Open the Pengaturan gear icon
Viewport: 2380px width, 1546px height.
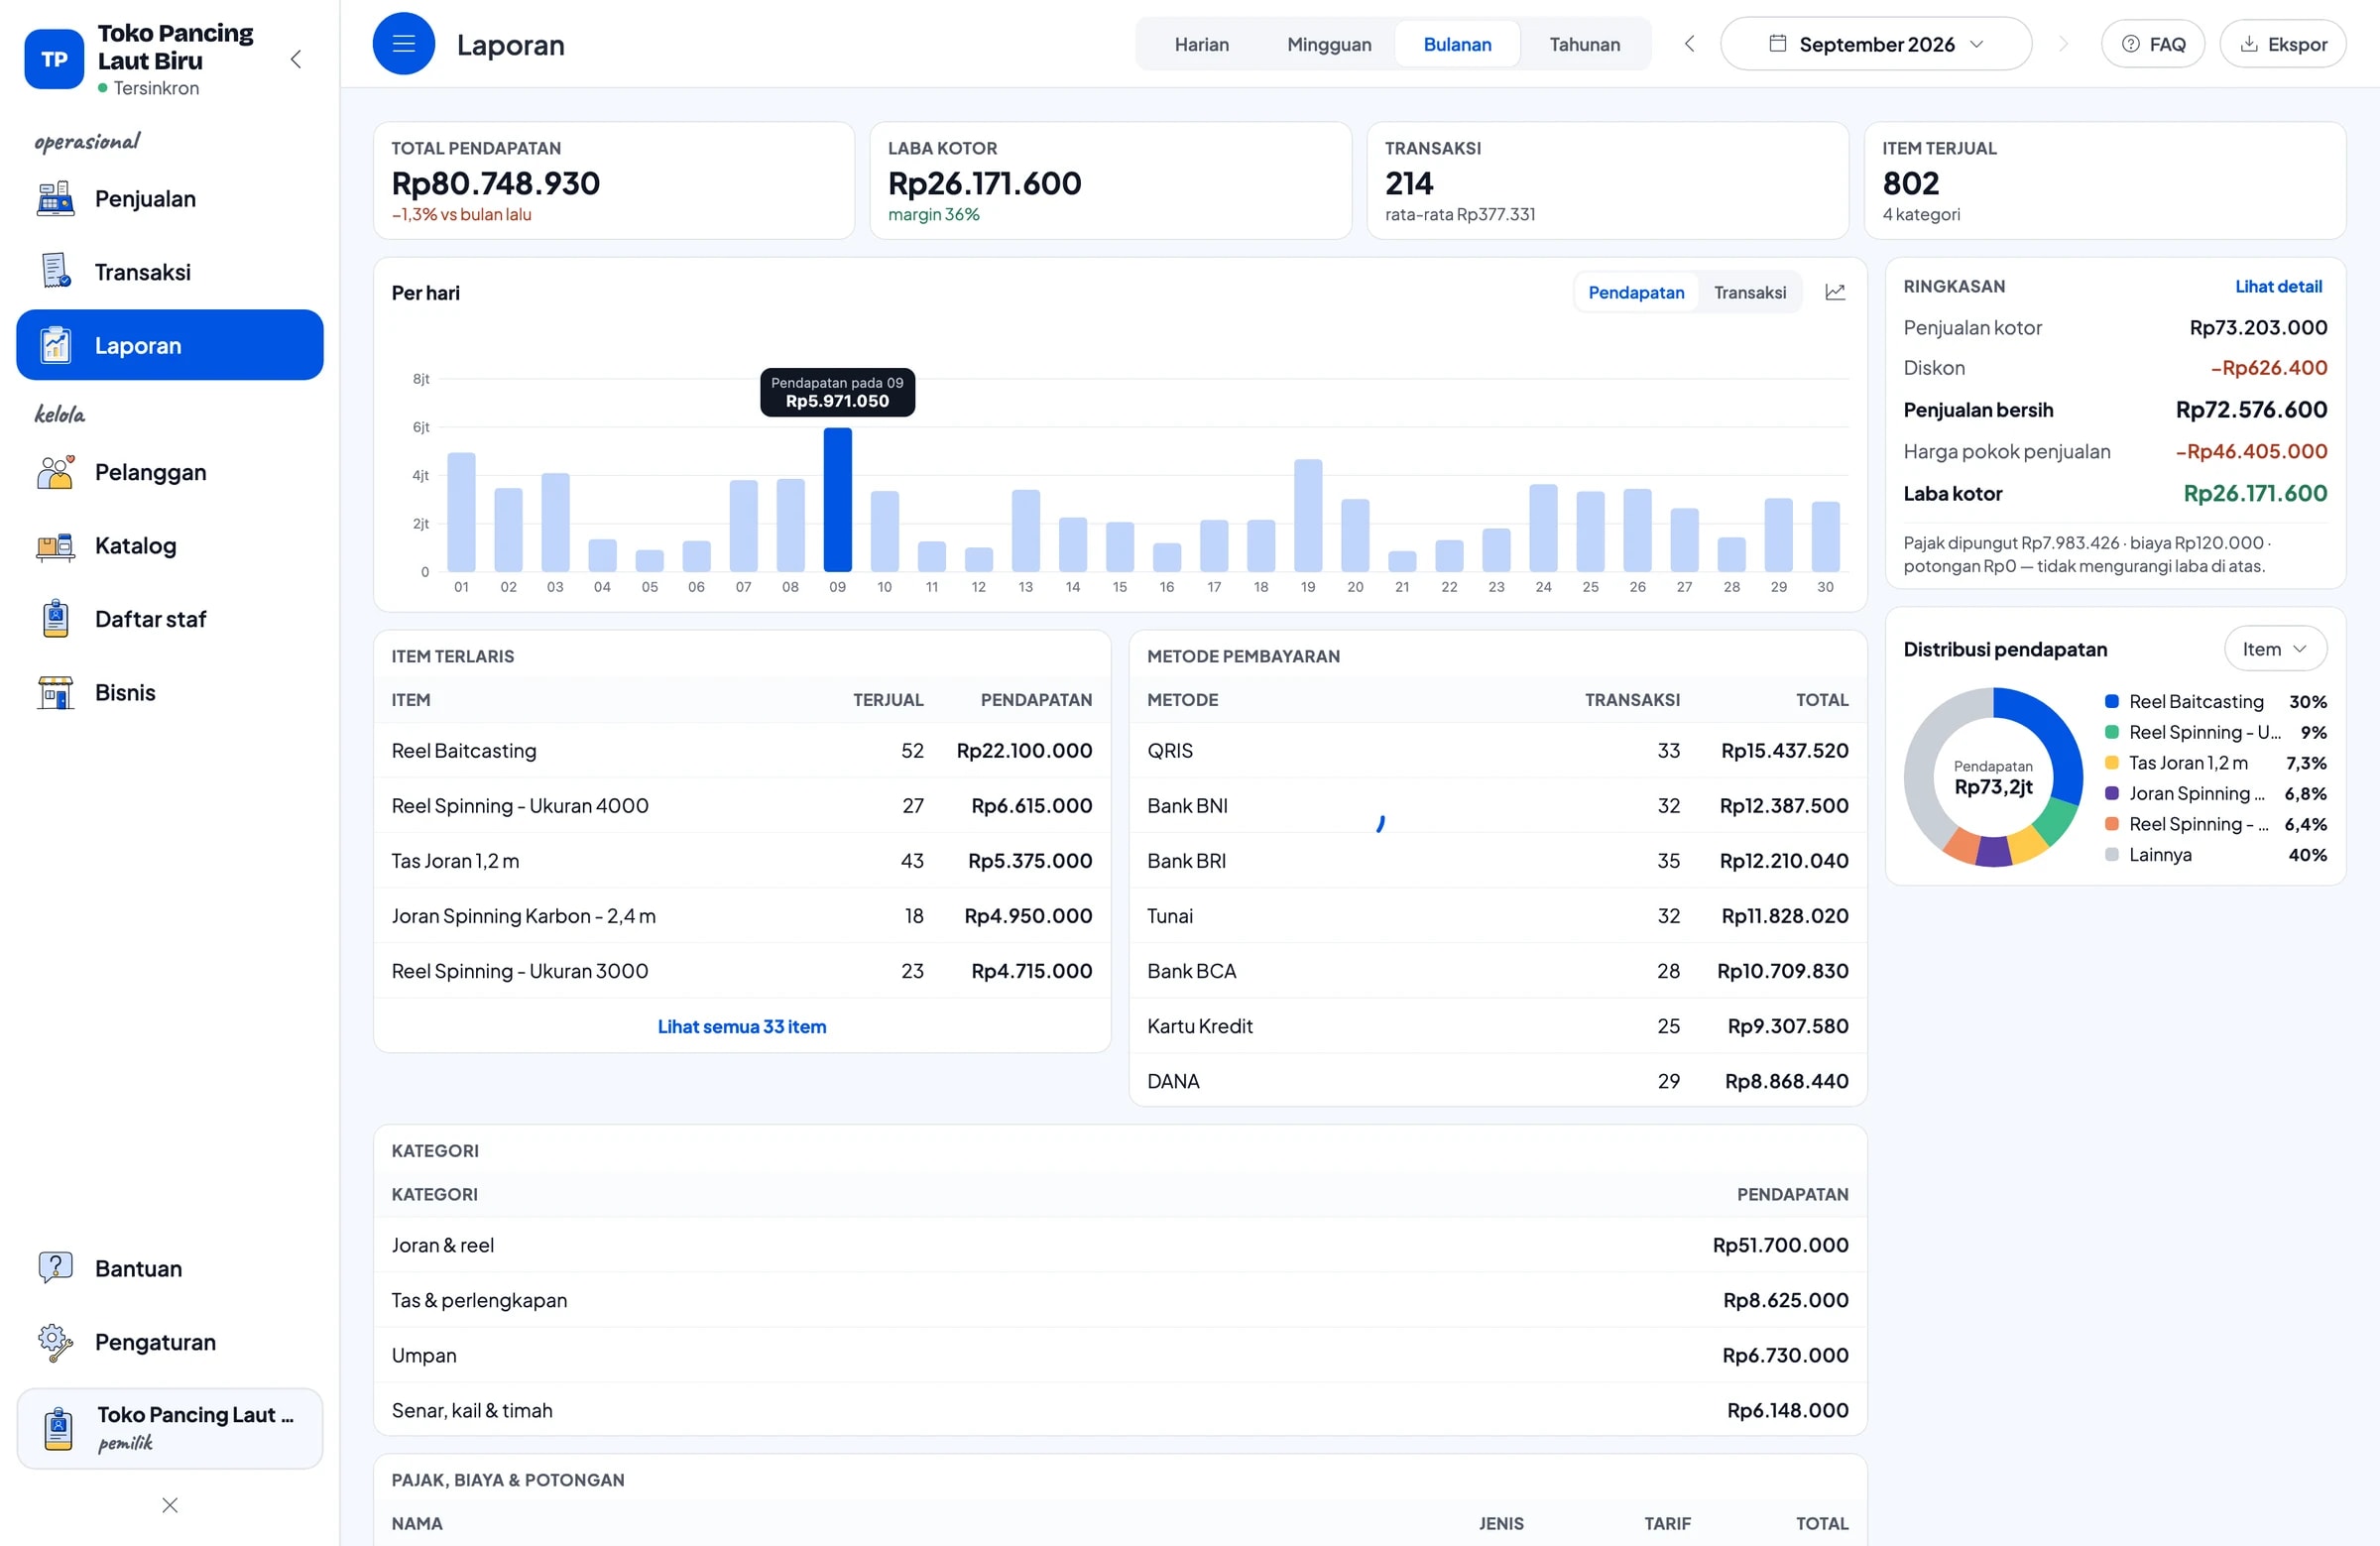[x=55, y=1342]
